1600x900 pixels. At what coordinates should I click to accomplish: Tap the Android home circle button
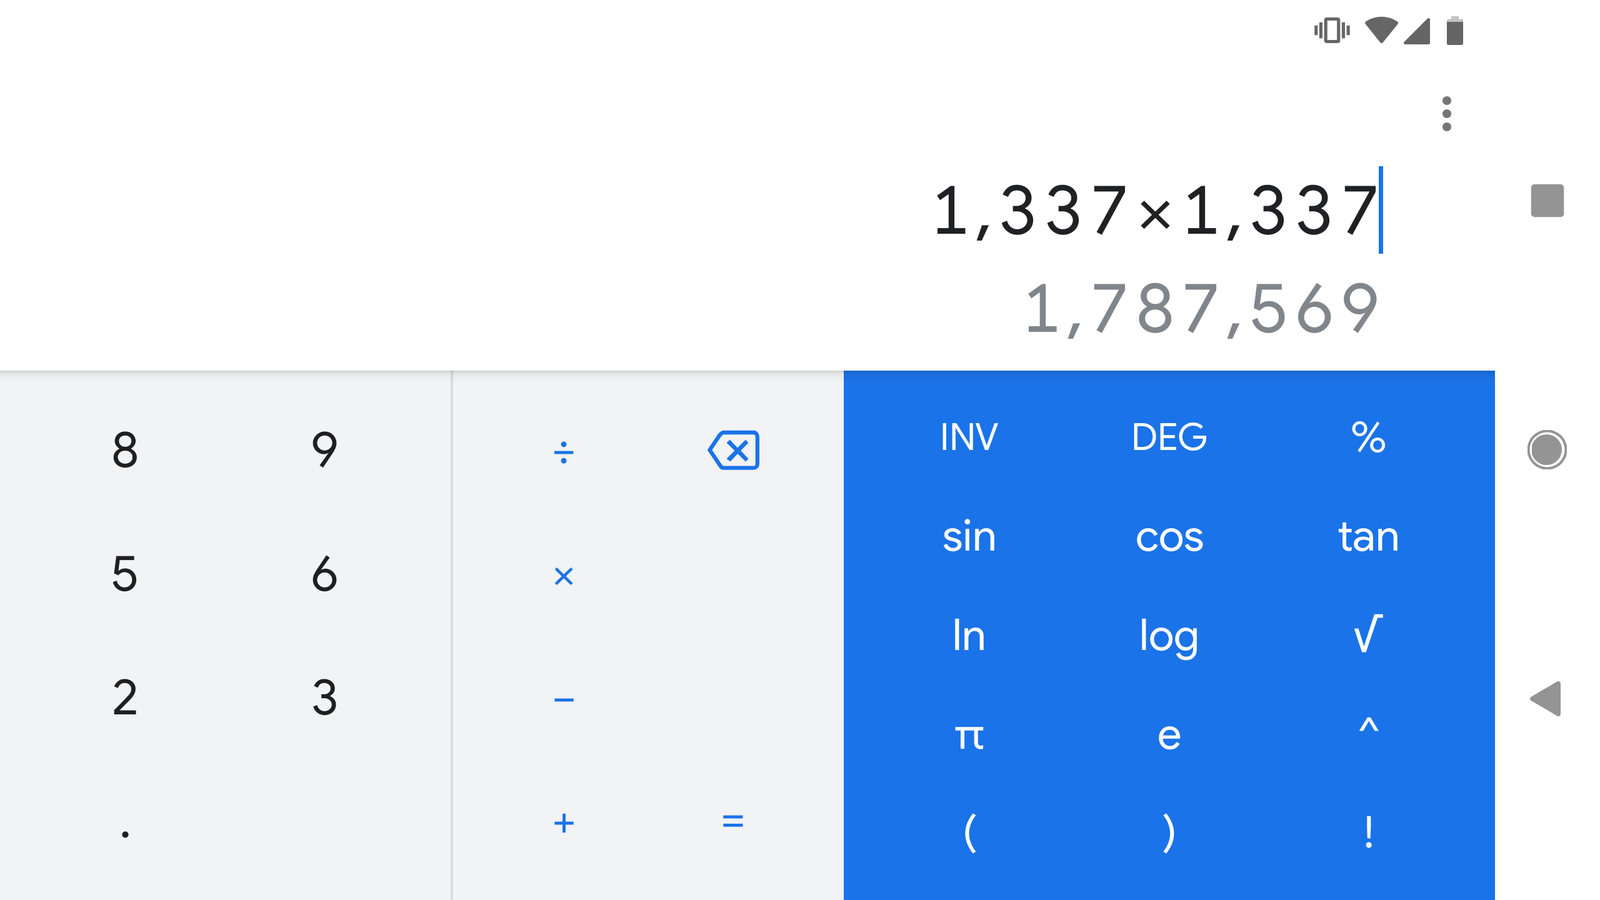click(1547, 450)
